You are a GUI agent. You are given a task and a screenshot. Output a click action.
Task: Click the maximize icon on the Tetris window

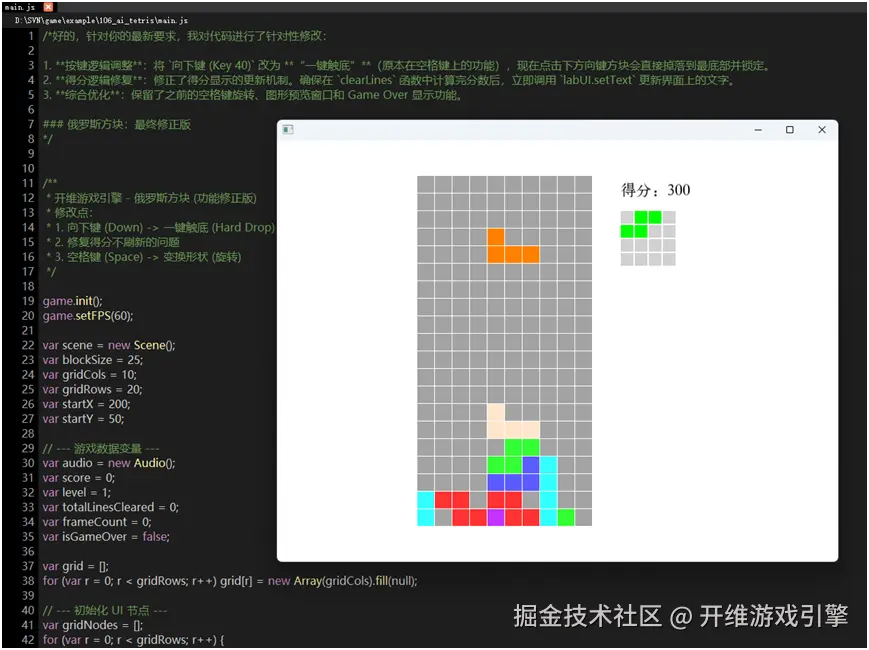pyautogui.click(x=789, y=130)
